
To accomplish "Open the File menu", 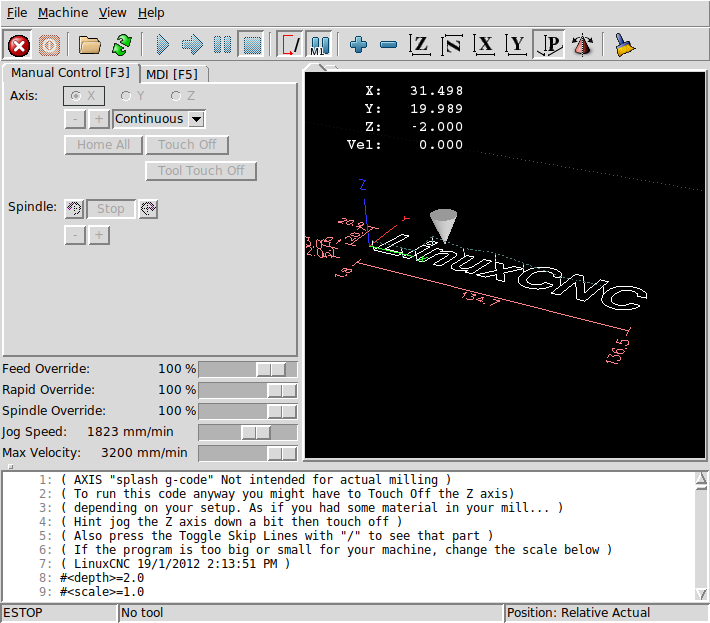I will [x=17, y=13].
